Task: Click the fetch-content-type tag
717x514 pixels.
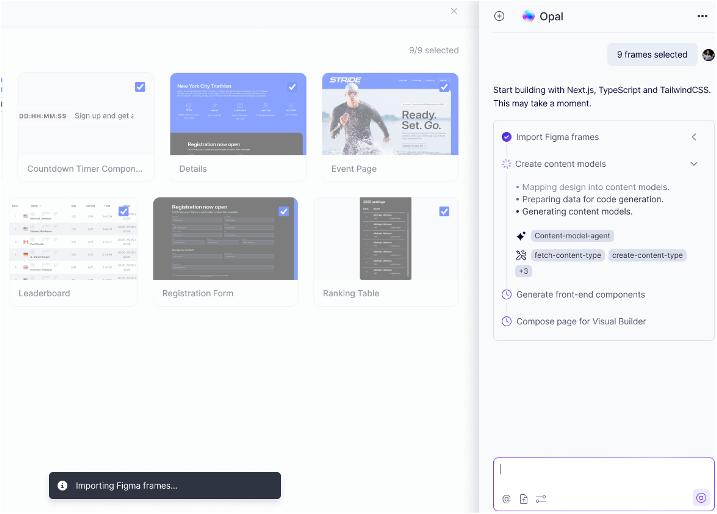Action: (567, 256)
